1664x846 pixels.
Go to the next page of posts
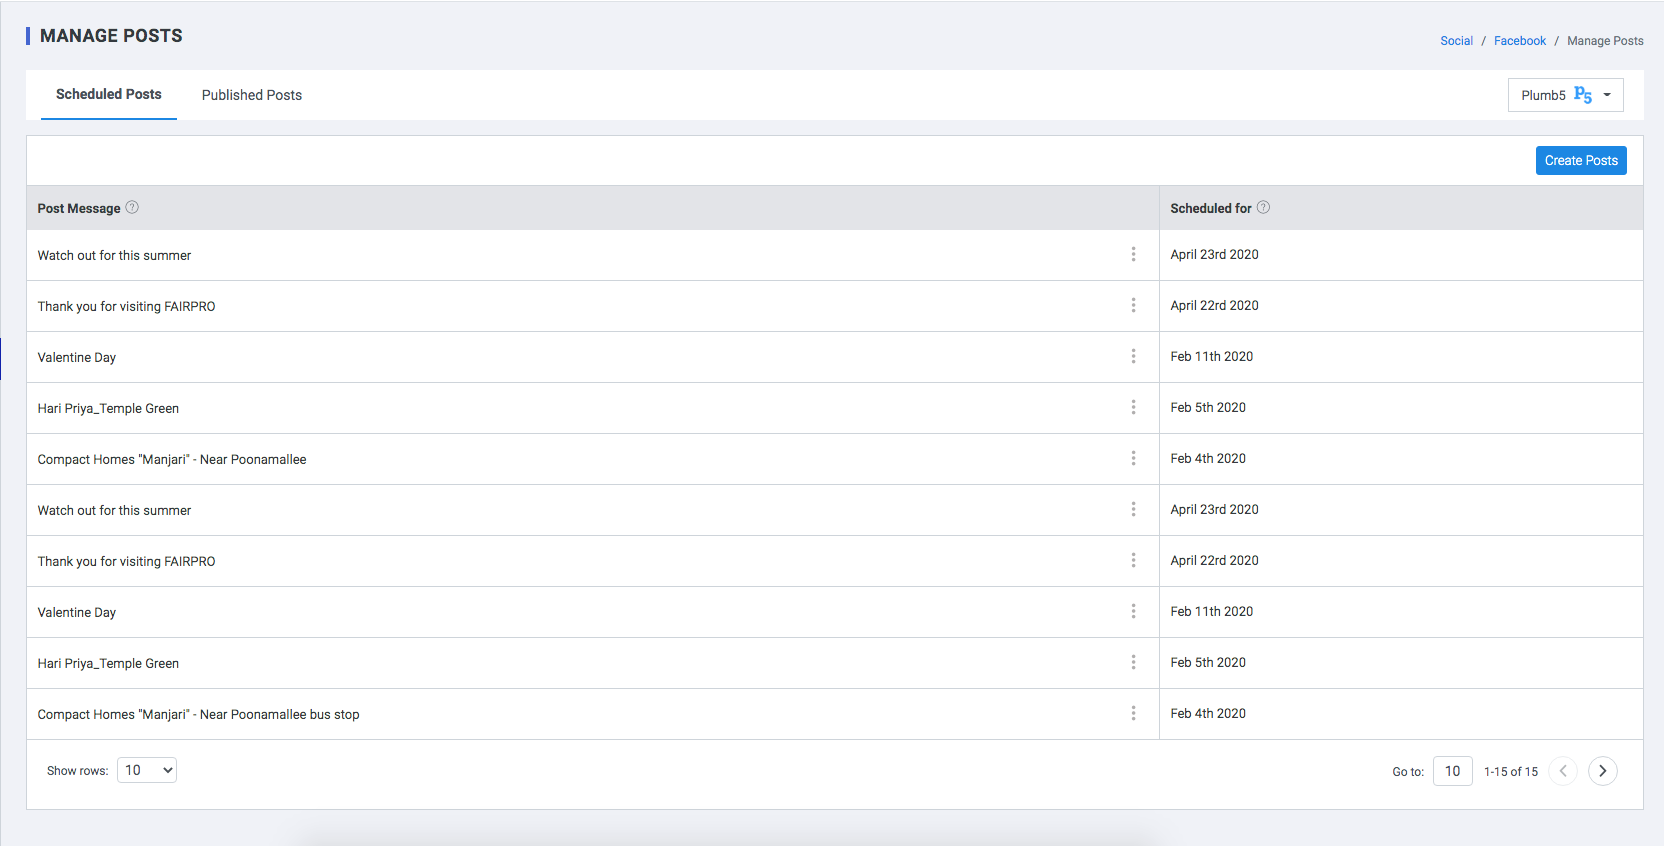click(x=1603, y=771)
